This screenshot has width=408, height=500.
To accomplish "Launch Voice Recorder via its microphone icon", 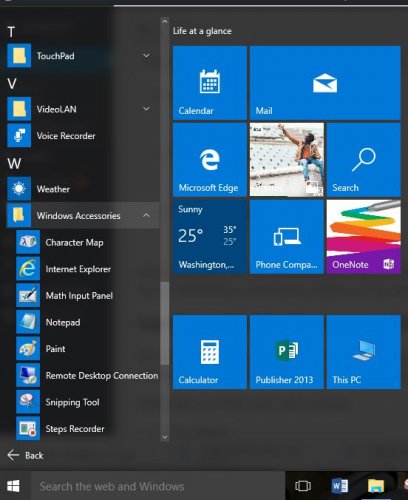I will pyautogui.click(x=19, y=136).
